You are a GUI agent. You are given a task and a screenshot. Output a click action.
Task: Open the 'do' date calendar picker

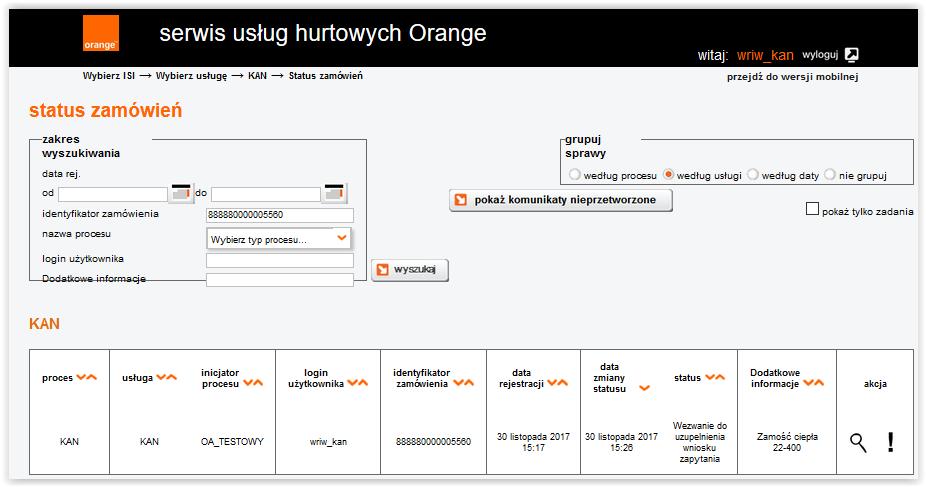click(x=334, y=192)
